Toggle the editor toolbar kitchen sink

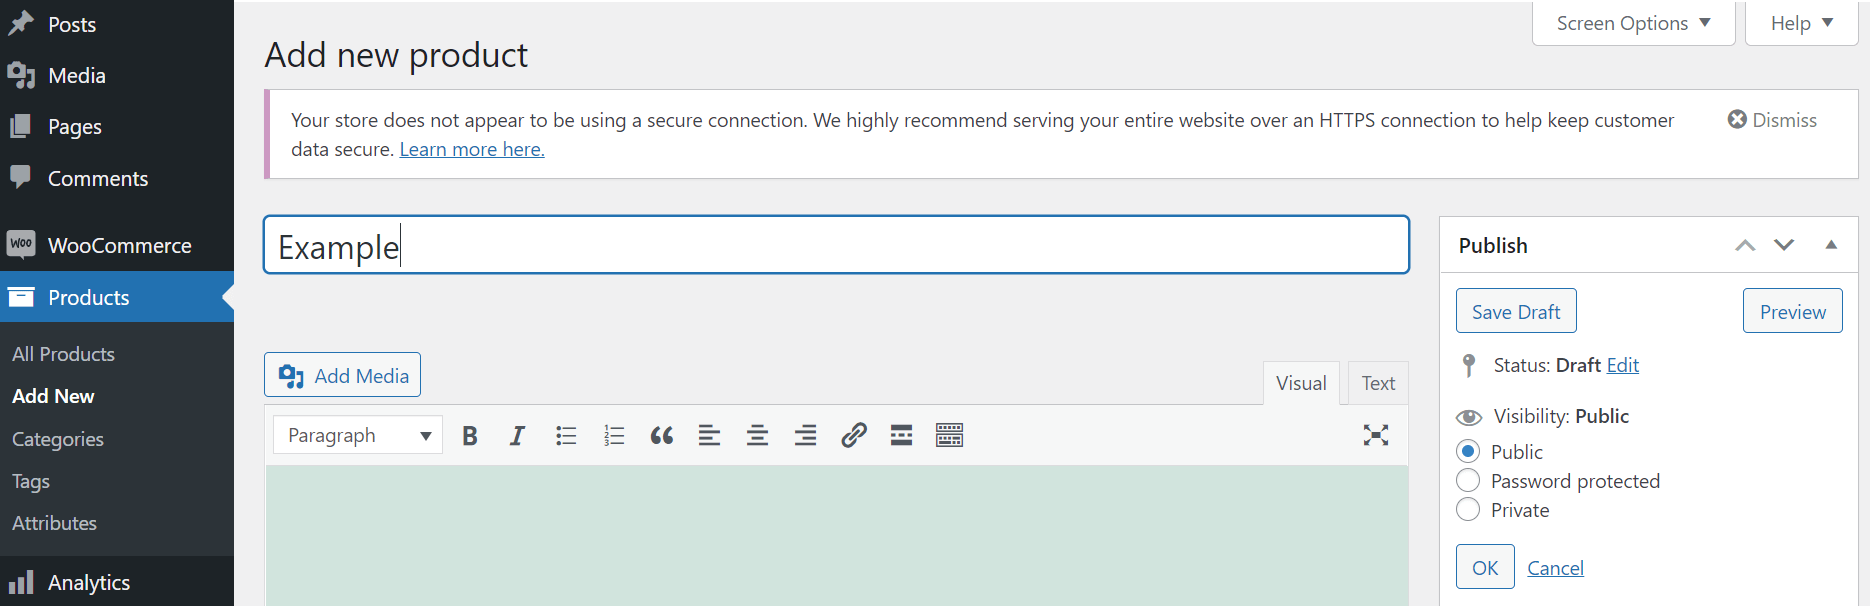[x=949, y=435]
